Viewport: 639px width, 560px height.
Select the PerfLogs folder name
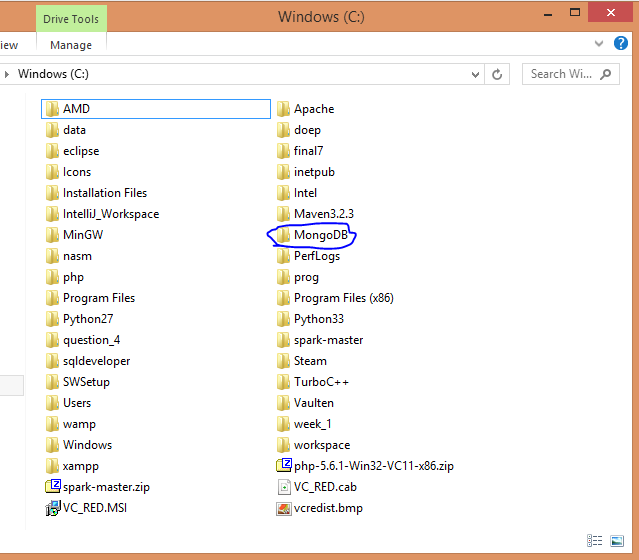pos(317,256)
